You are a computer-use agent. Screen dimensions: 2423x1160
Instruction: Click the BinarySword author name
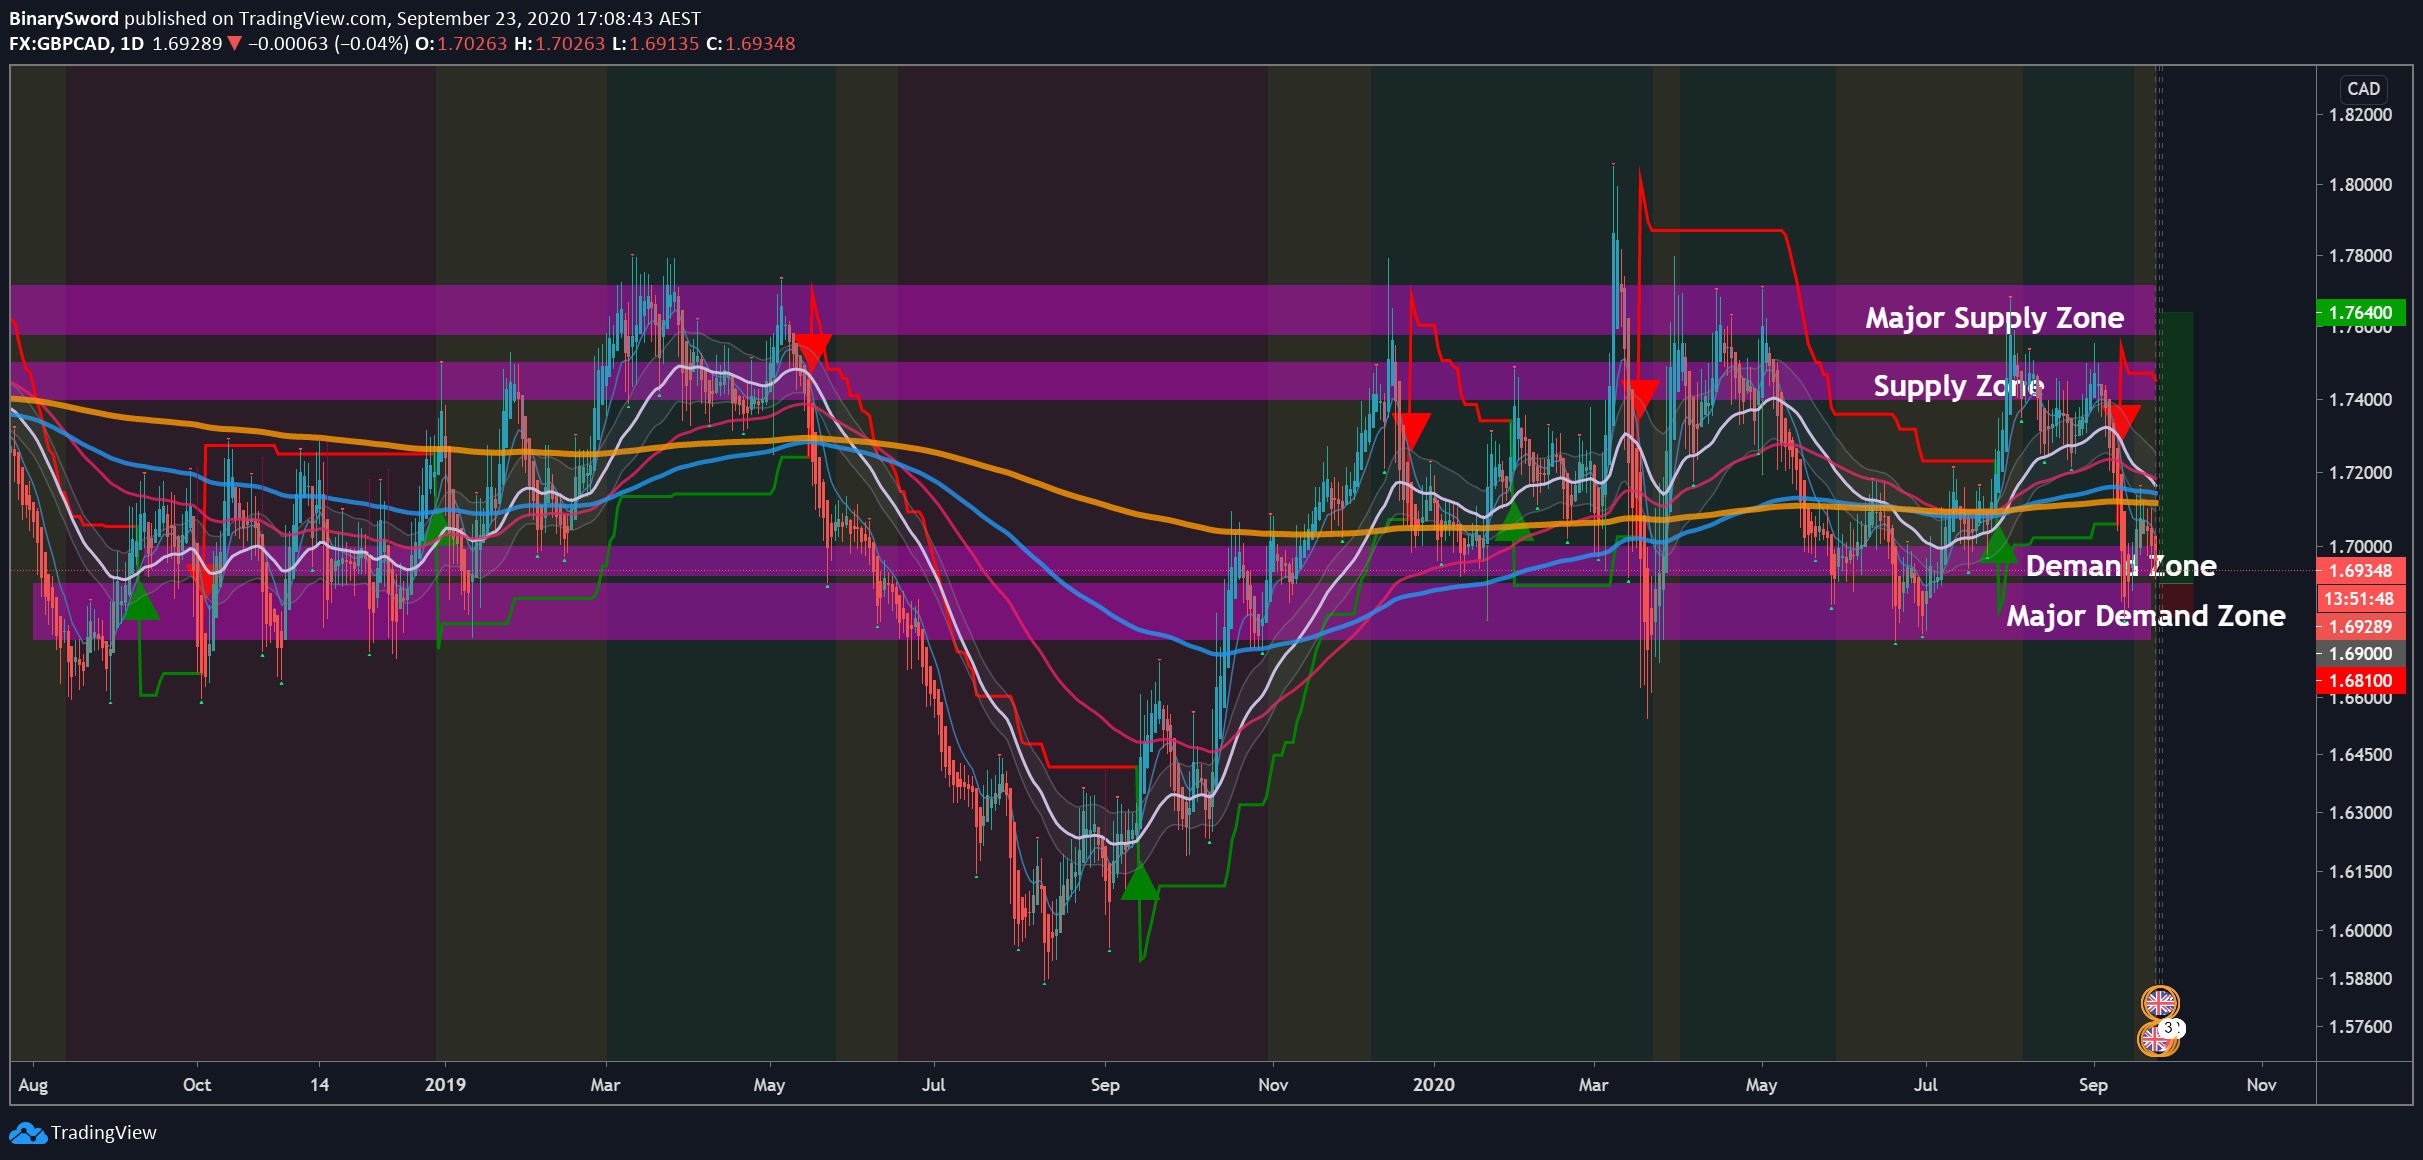click(63, 18)
